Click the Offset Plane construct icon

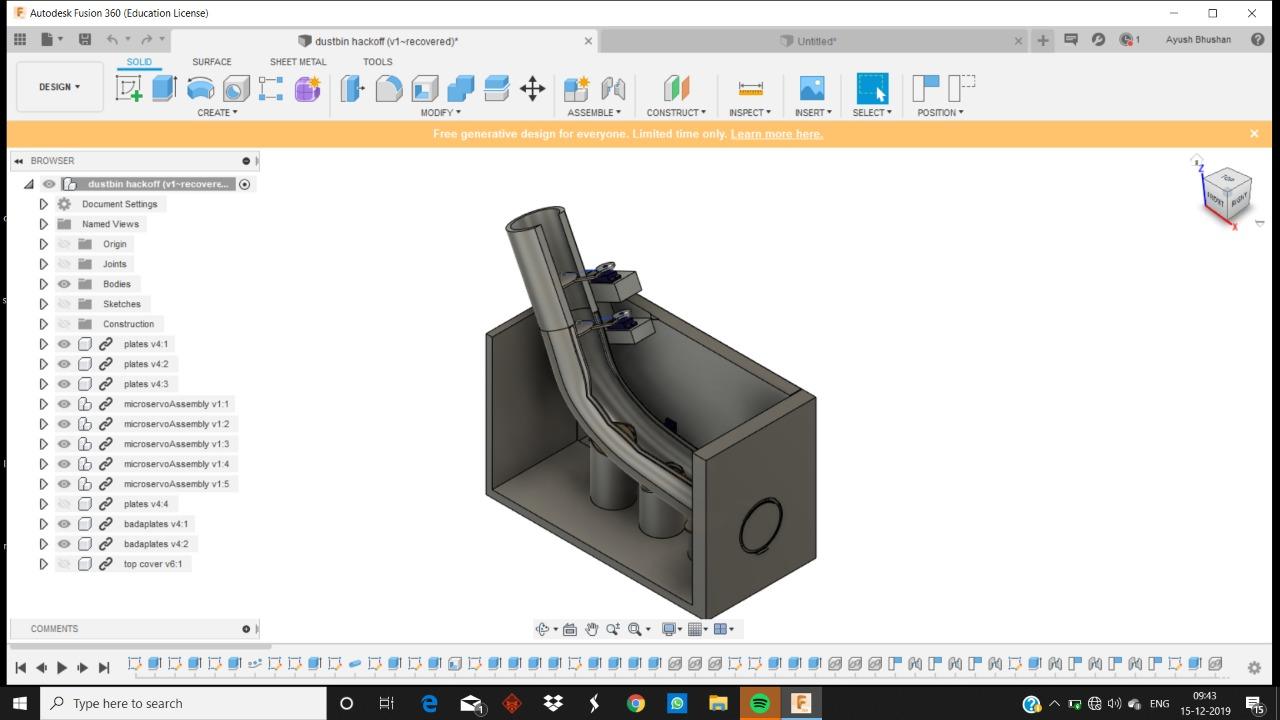(x=676, y=88)
